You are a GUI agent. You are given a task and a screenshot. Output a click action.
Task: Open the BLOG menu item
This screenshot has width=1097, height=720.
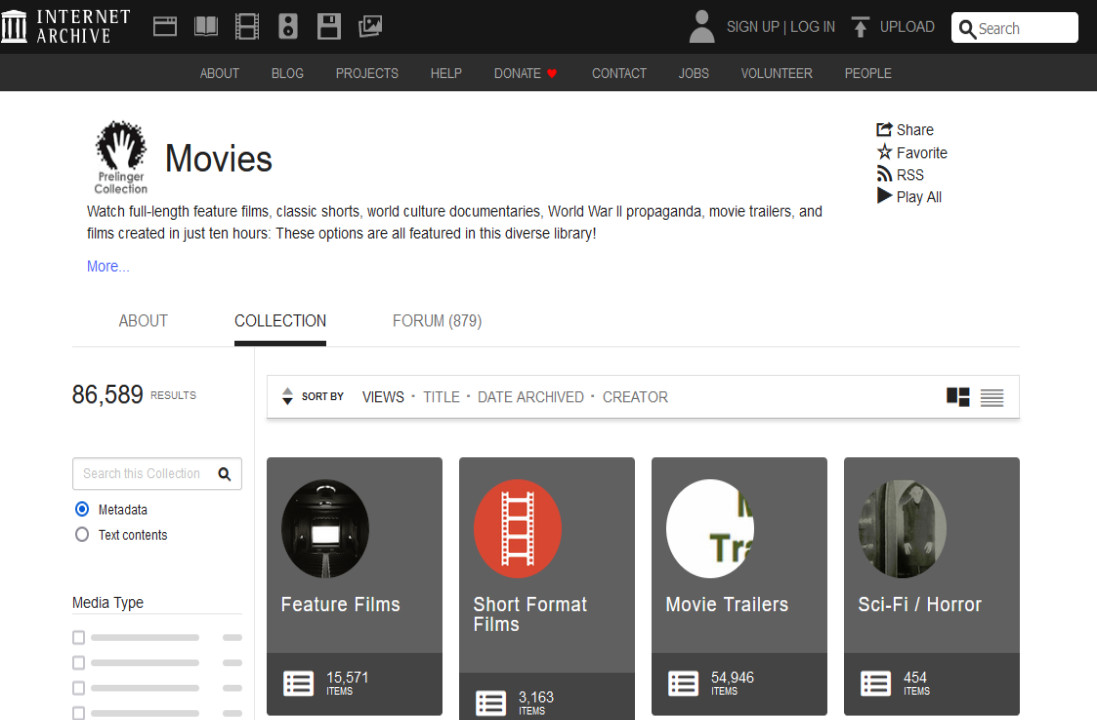click(x=288, y=73)
